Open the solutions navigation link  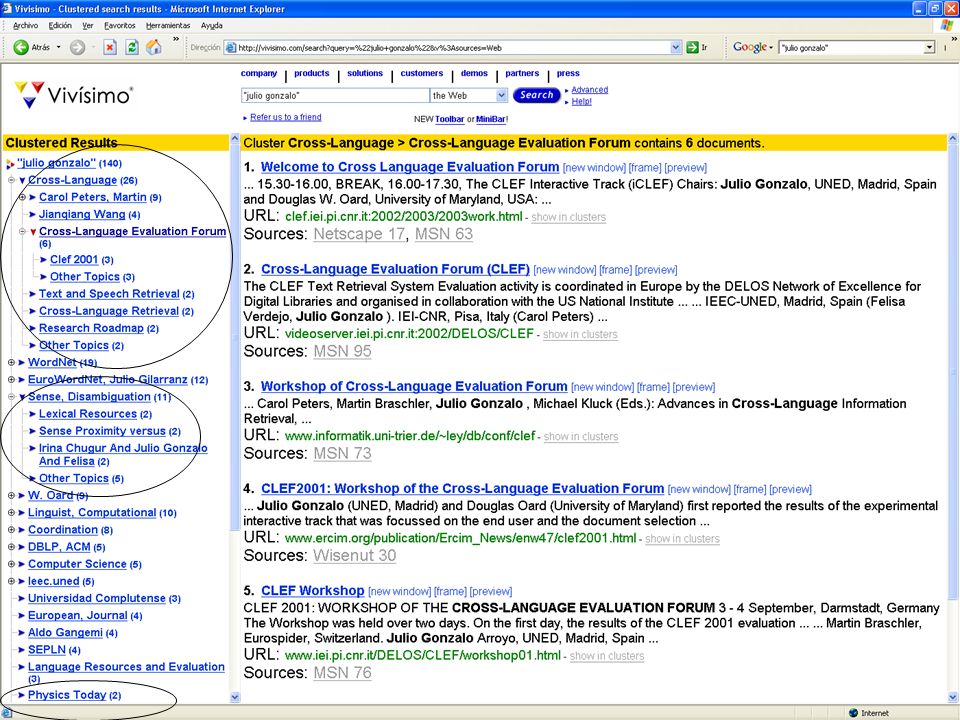(x=365, y=73)
